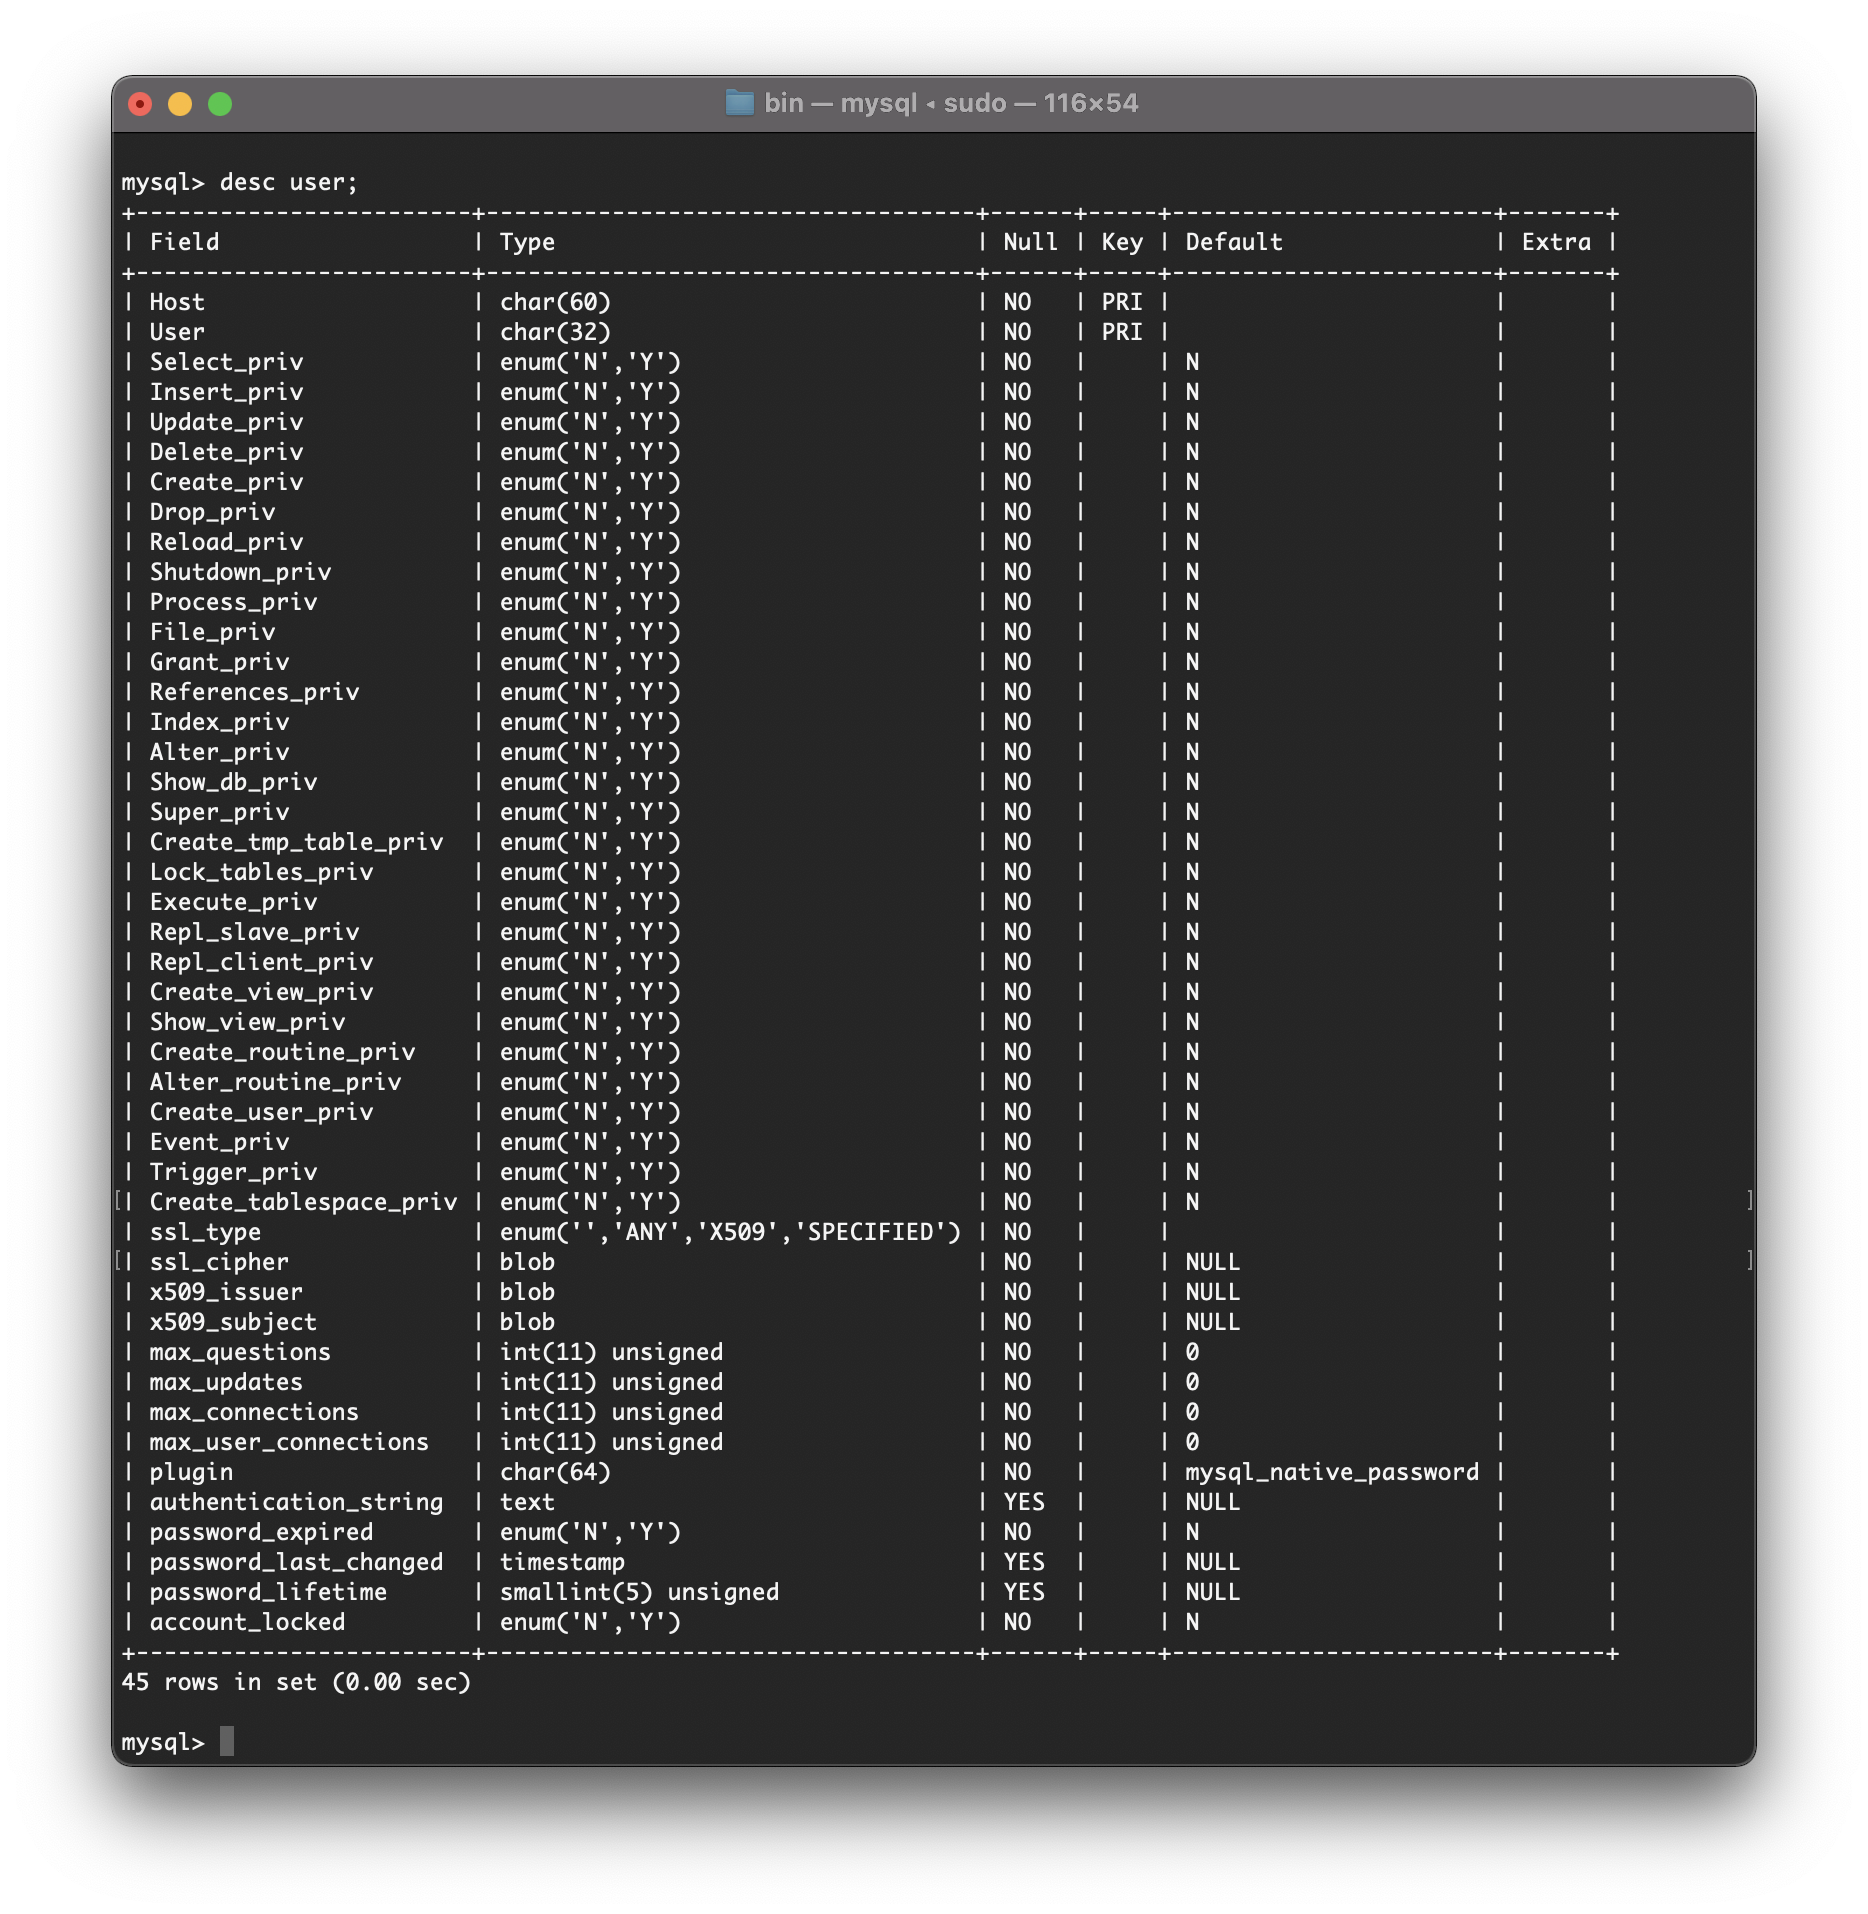Click the "mysql_native_password" default value
This screenshot has width=1868, height=1914.
point(1333,1472)
